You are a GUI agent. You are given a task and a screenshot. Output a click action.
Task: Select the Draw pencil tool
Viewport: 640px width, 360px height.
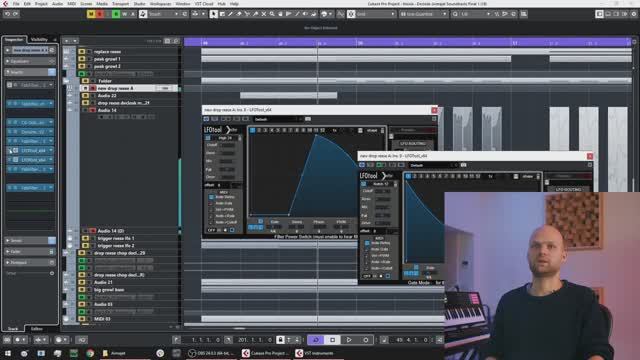pyautogui.click(x=230, y=14)
